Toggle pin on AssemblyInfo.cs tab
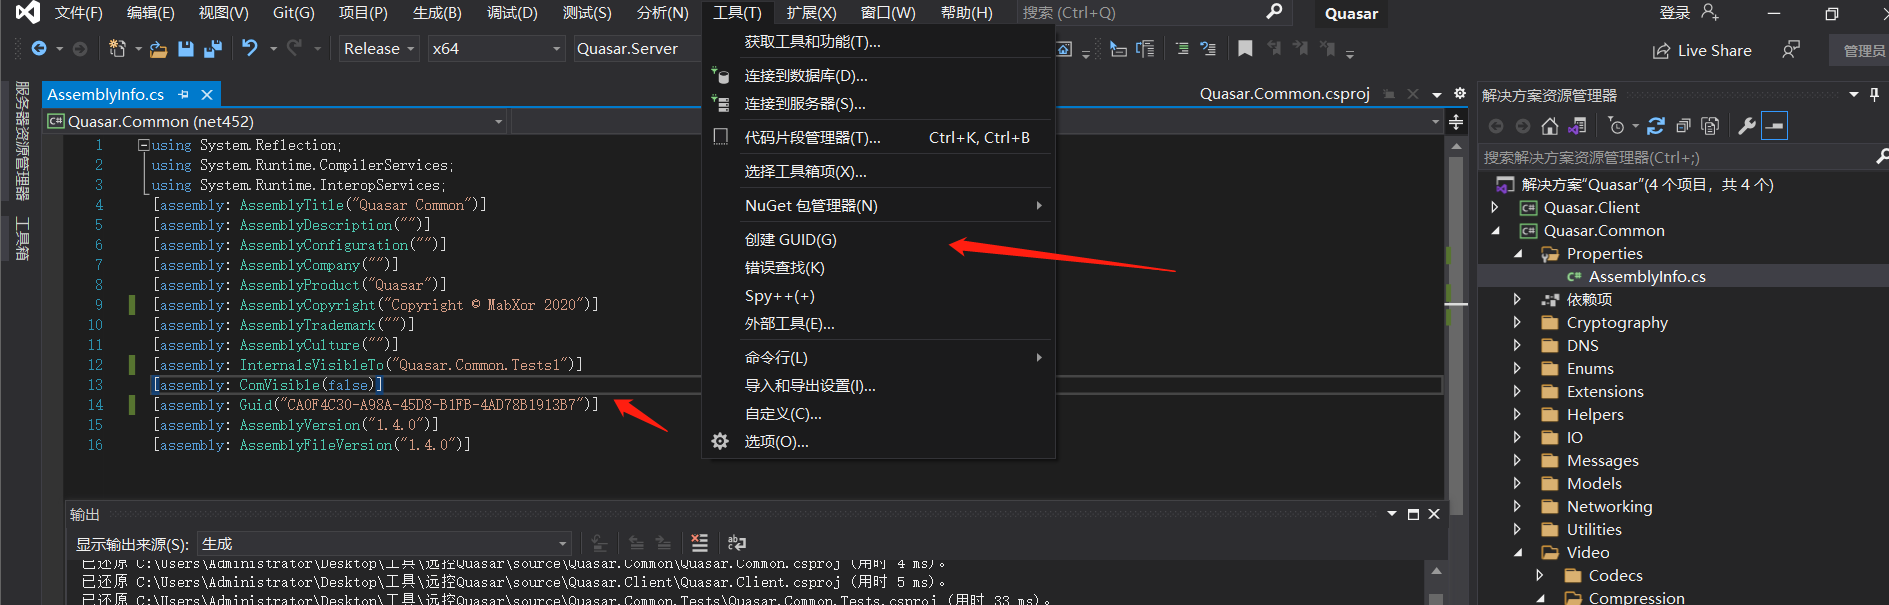The image size is (1889, 605). point(184,94)
